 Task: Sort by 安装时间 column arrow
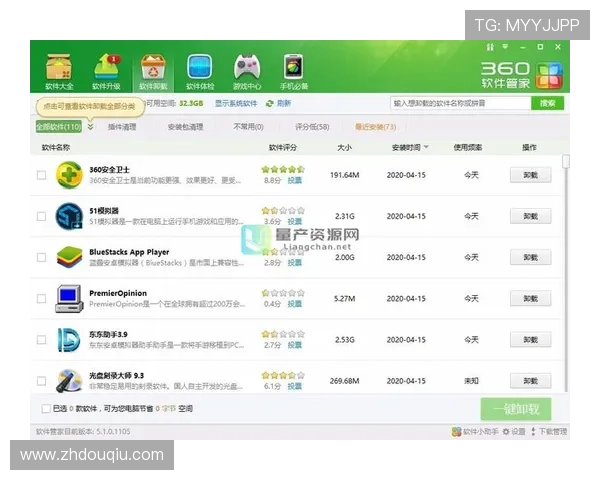pyautogui.click(x=426, y=147)
